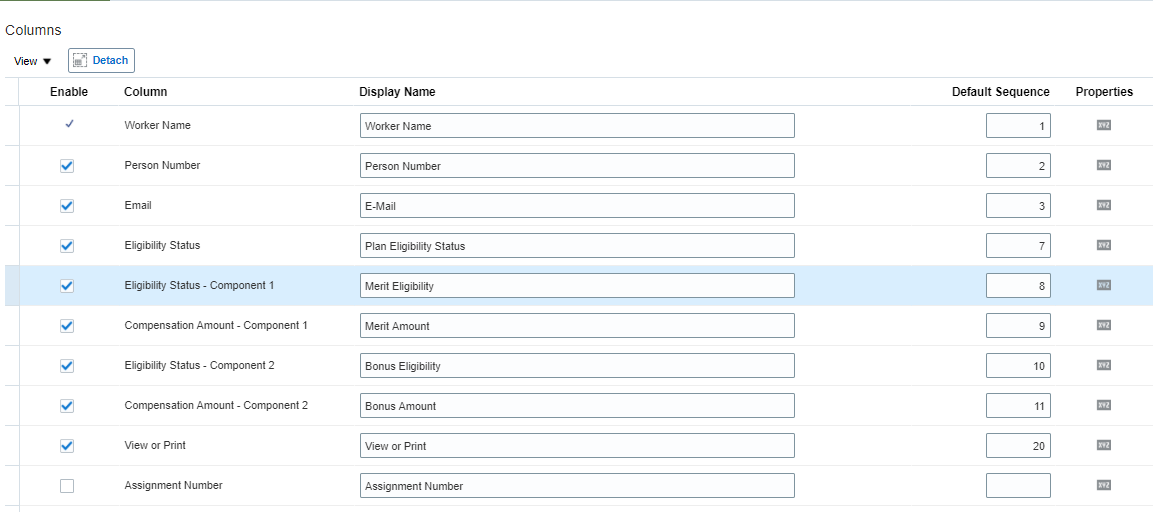
Task: Click properties icon for Eligibility Status row
Action: click(1104, 245)
